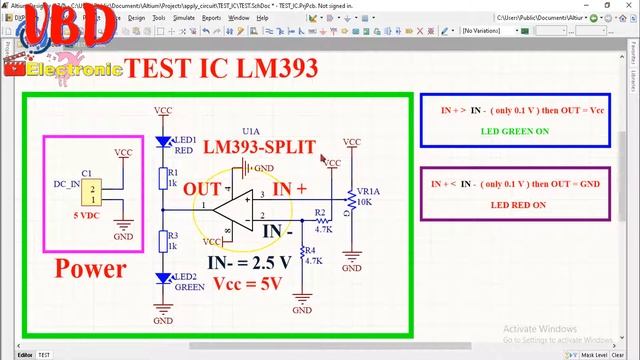
Task: Click the Redo arrow in the toolbar
Action: pos(217,31)
